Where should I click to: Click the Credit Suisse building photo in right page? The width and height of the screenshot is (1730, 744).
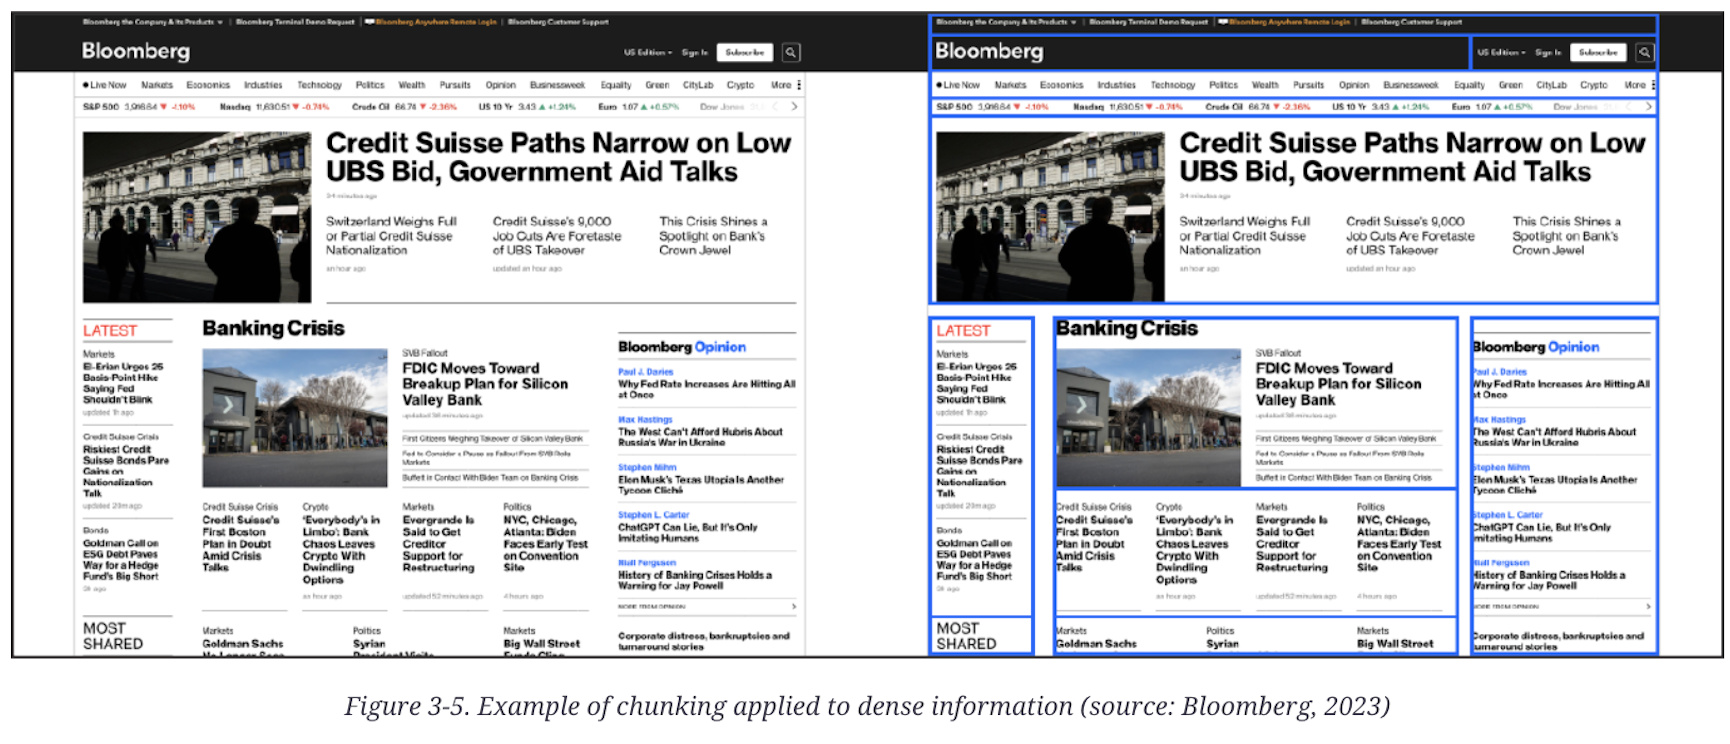(x=1049, y=216)
